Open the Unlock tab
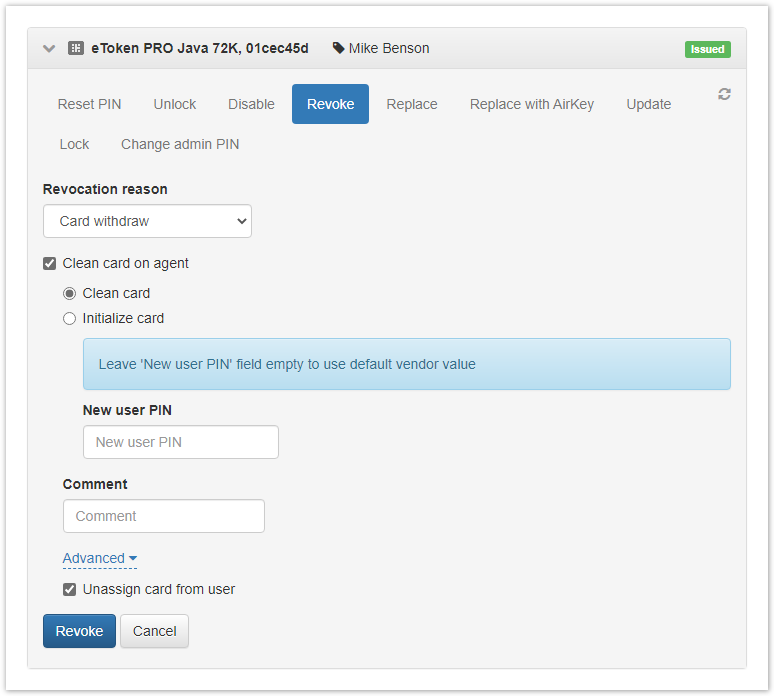This screenshot has width=774, height=696. [175, 104]
